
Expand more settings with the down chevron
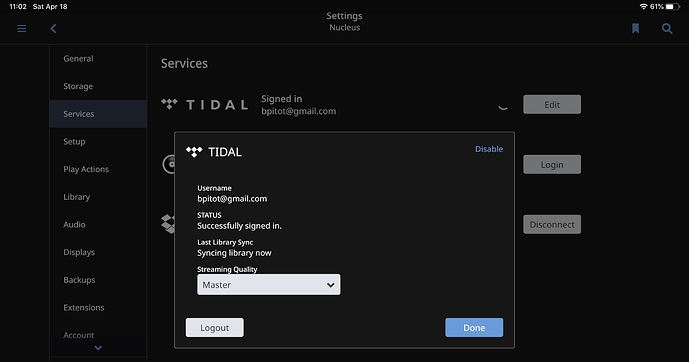98,348
